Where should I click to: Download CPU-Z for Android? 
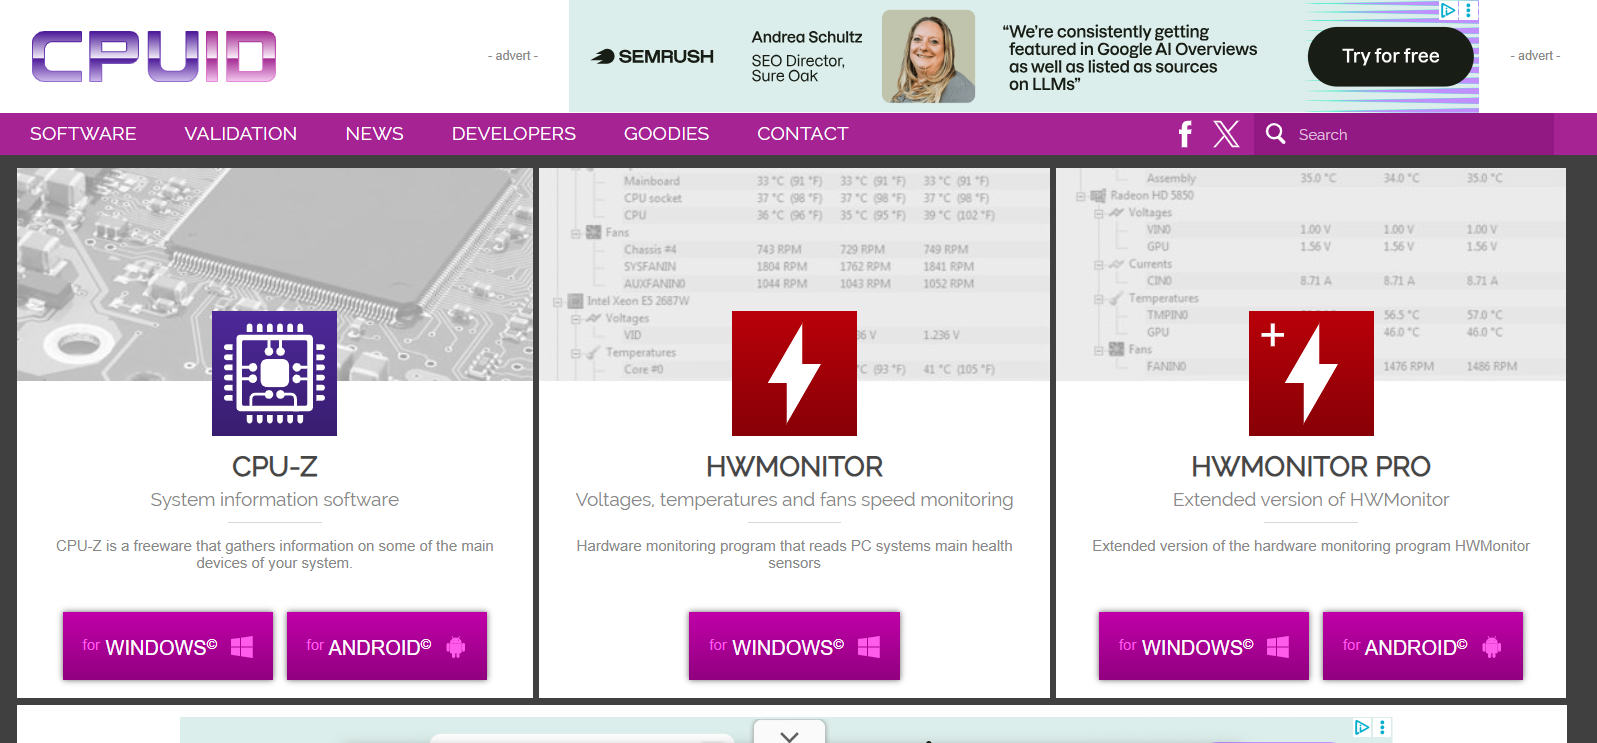pos(386,646)
